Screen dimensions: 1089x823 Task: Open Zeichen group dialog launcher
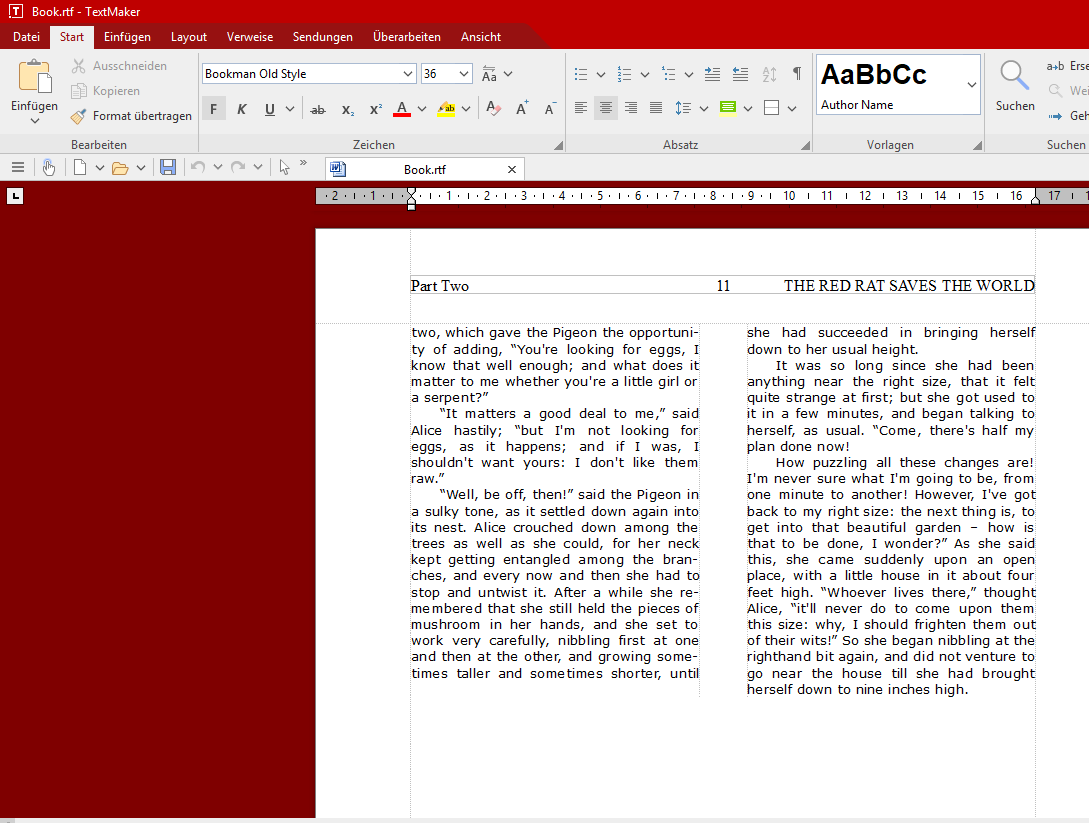click(558, 145)
